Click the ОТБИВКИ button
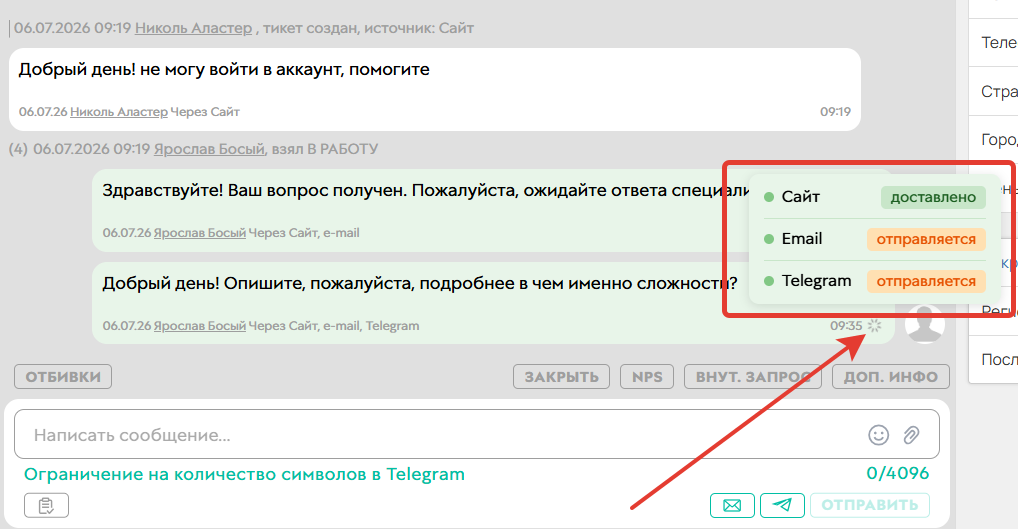Viewport: 1018px width, 529px height. click(x=63, y=377)
